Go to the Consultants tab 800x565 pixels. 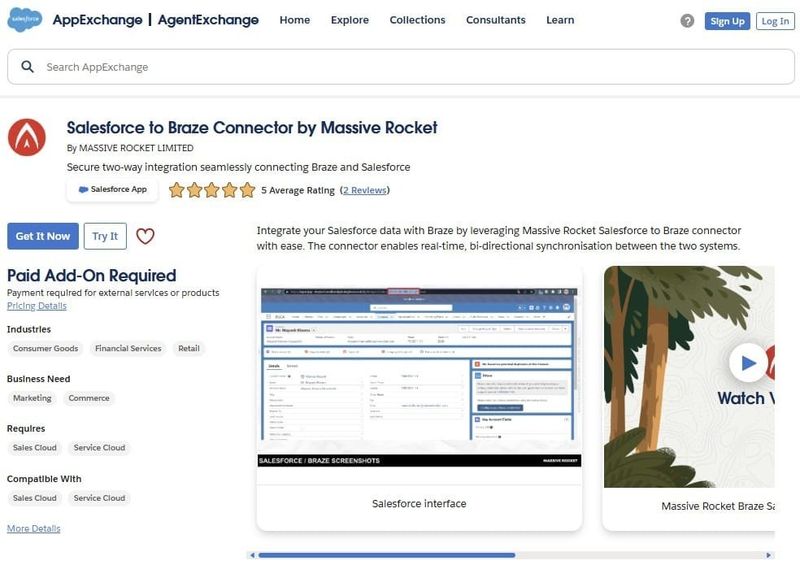pos(495,20)
